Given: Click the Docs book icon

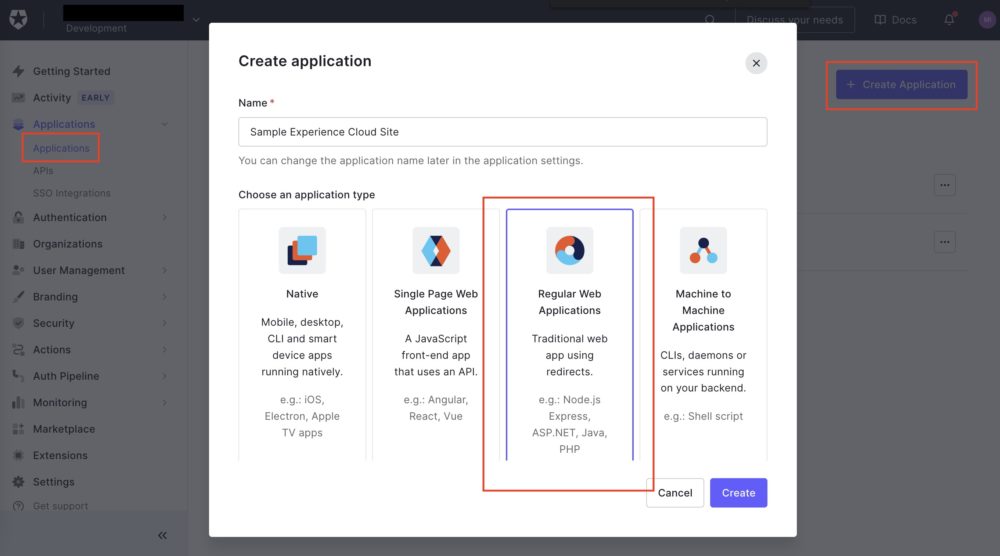Looking at the screenshot, I should coord(880,20).
